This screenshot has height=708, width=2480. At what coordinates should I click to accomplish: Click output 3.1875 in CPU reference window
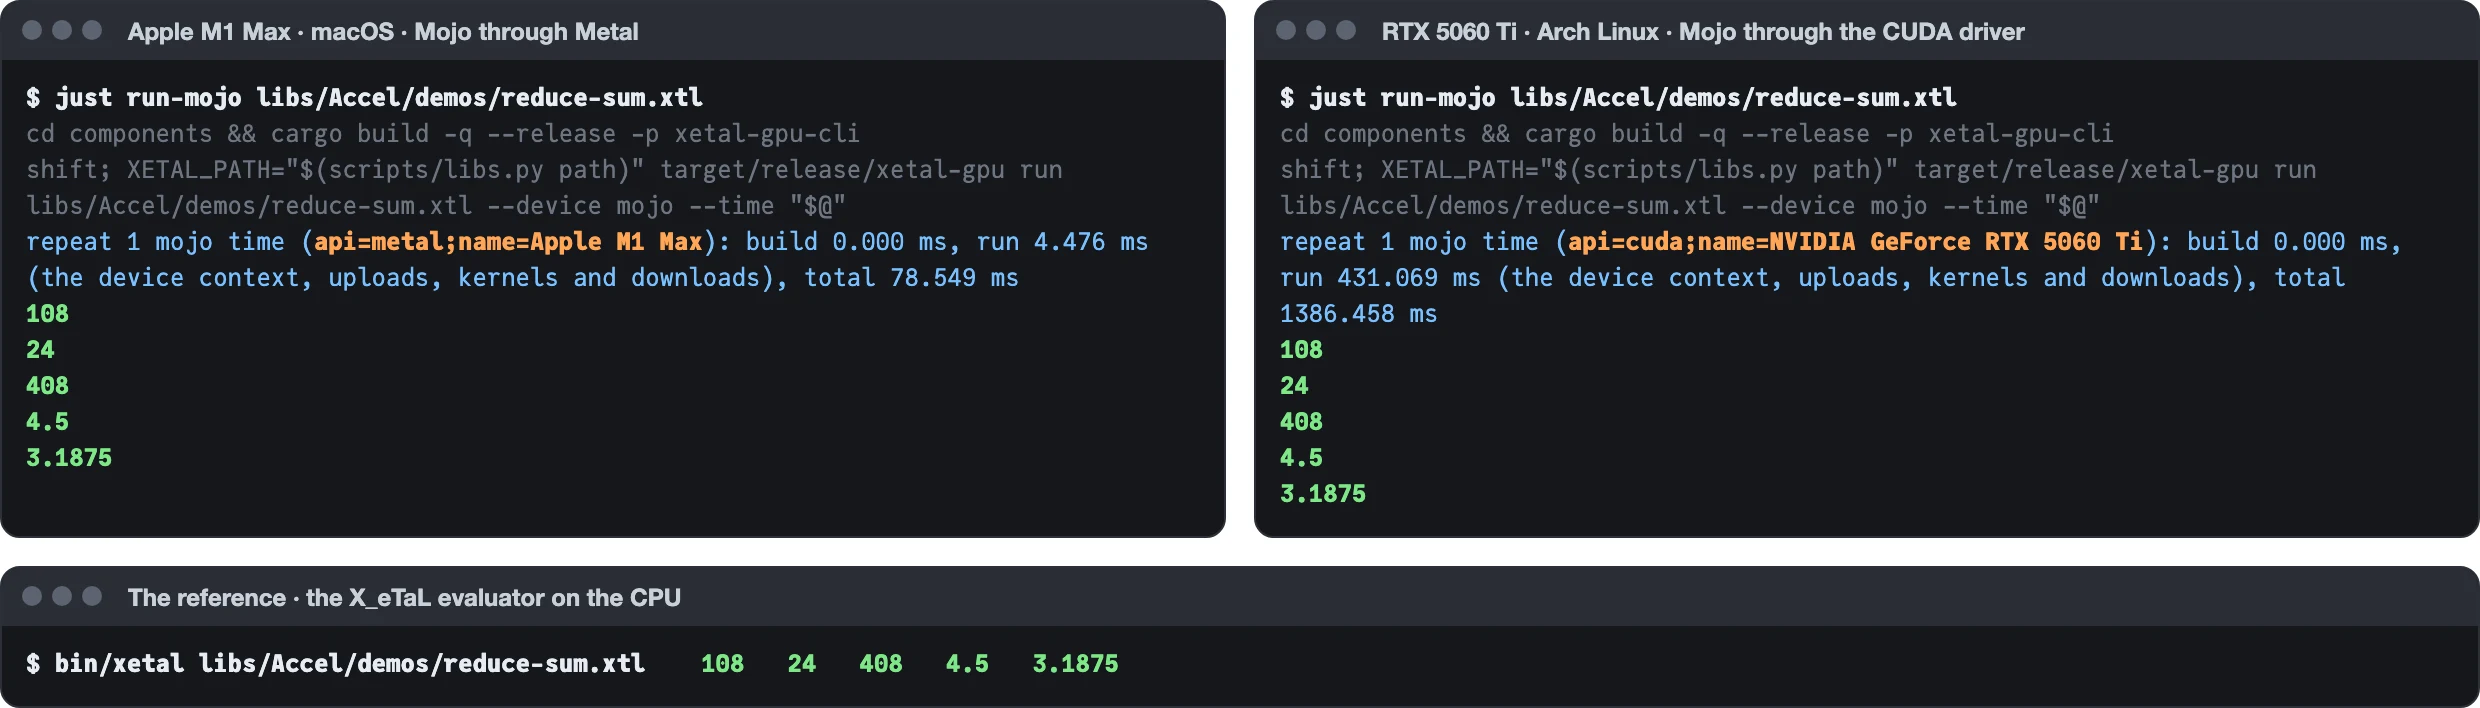point(1075,664)
